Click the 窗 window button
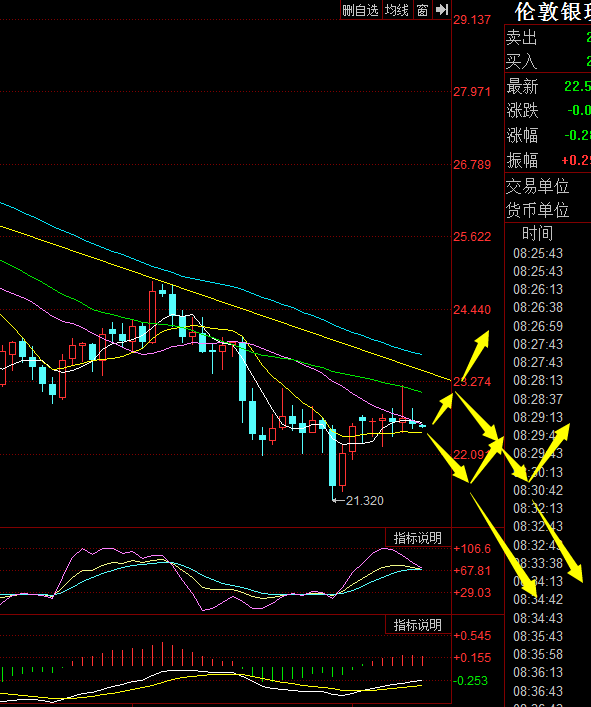The width and height of the screenshot is (591, 707). tap(422, 10)
